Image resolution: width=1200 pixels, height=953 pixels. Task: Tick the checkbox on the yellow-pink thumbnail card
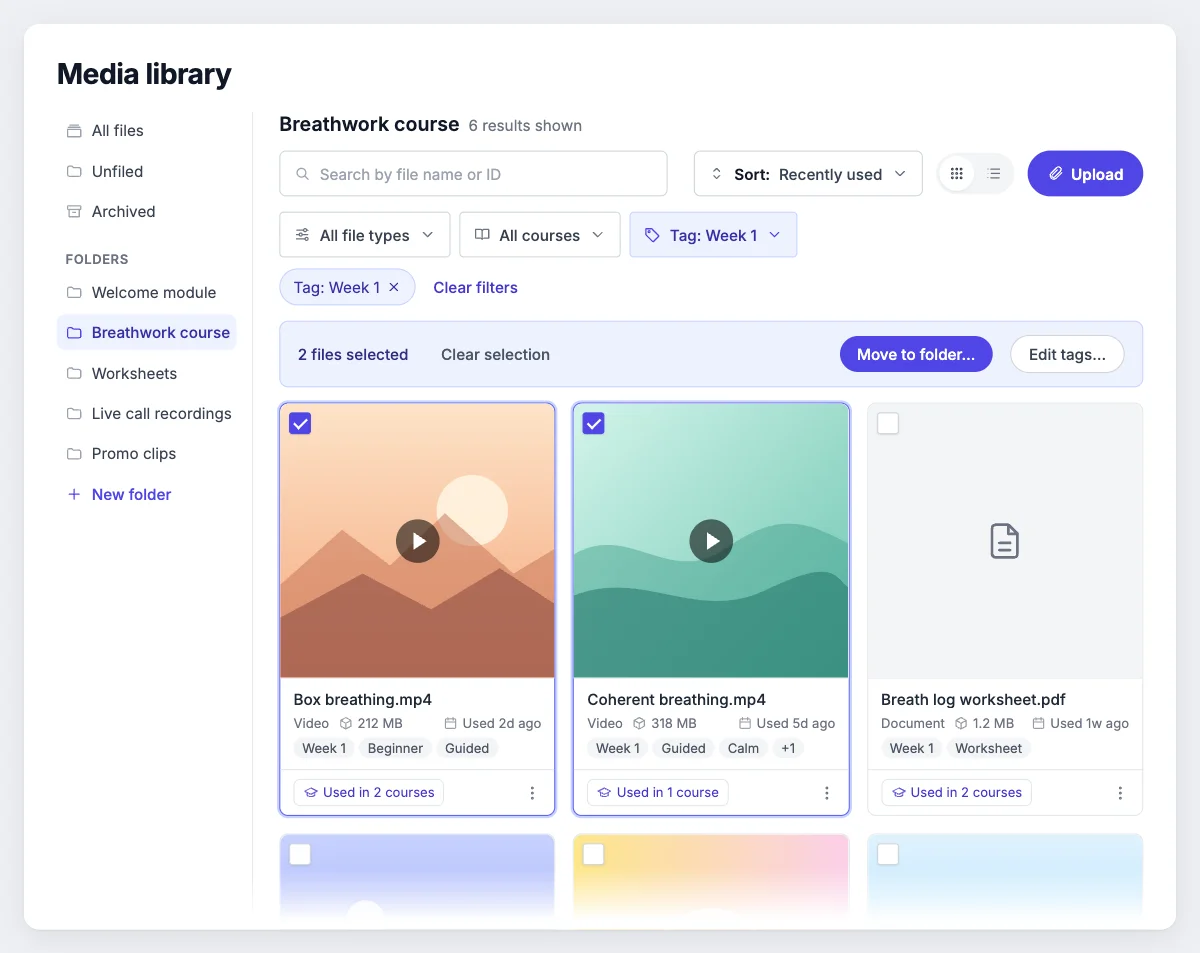coord(594,854)
